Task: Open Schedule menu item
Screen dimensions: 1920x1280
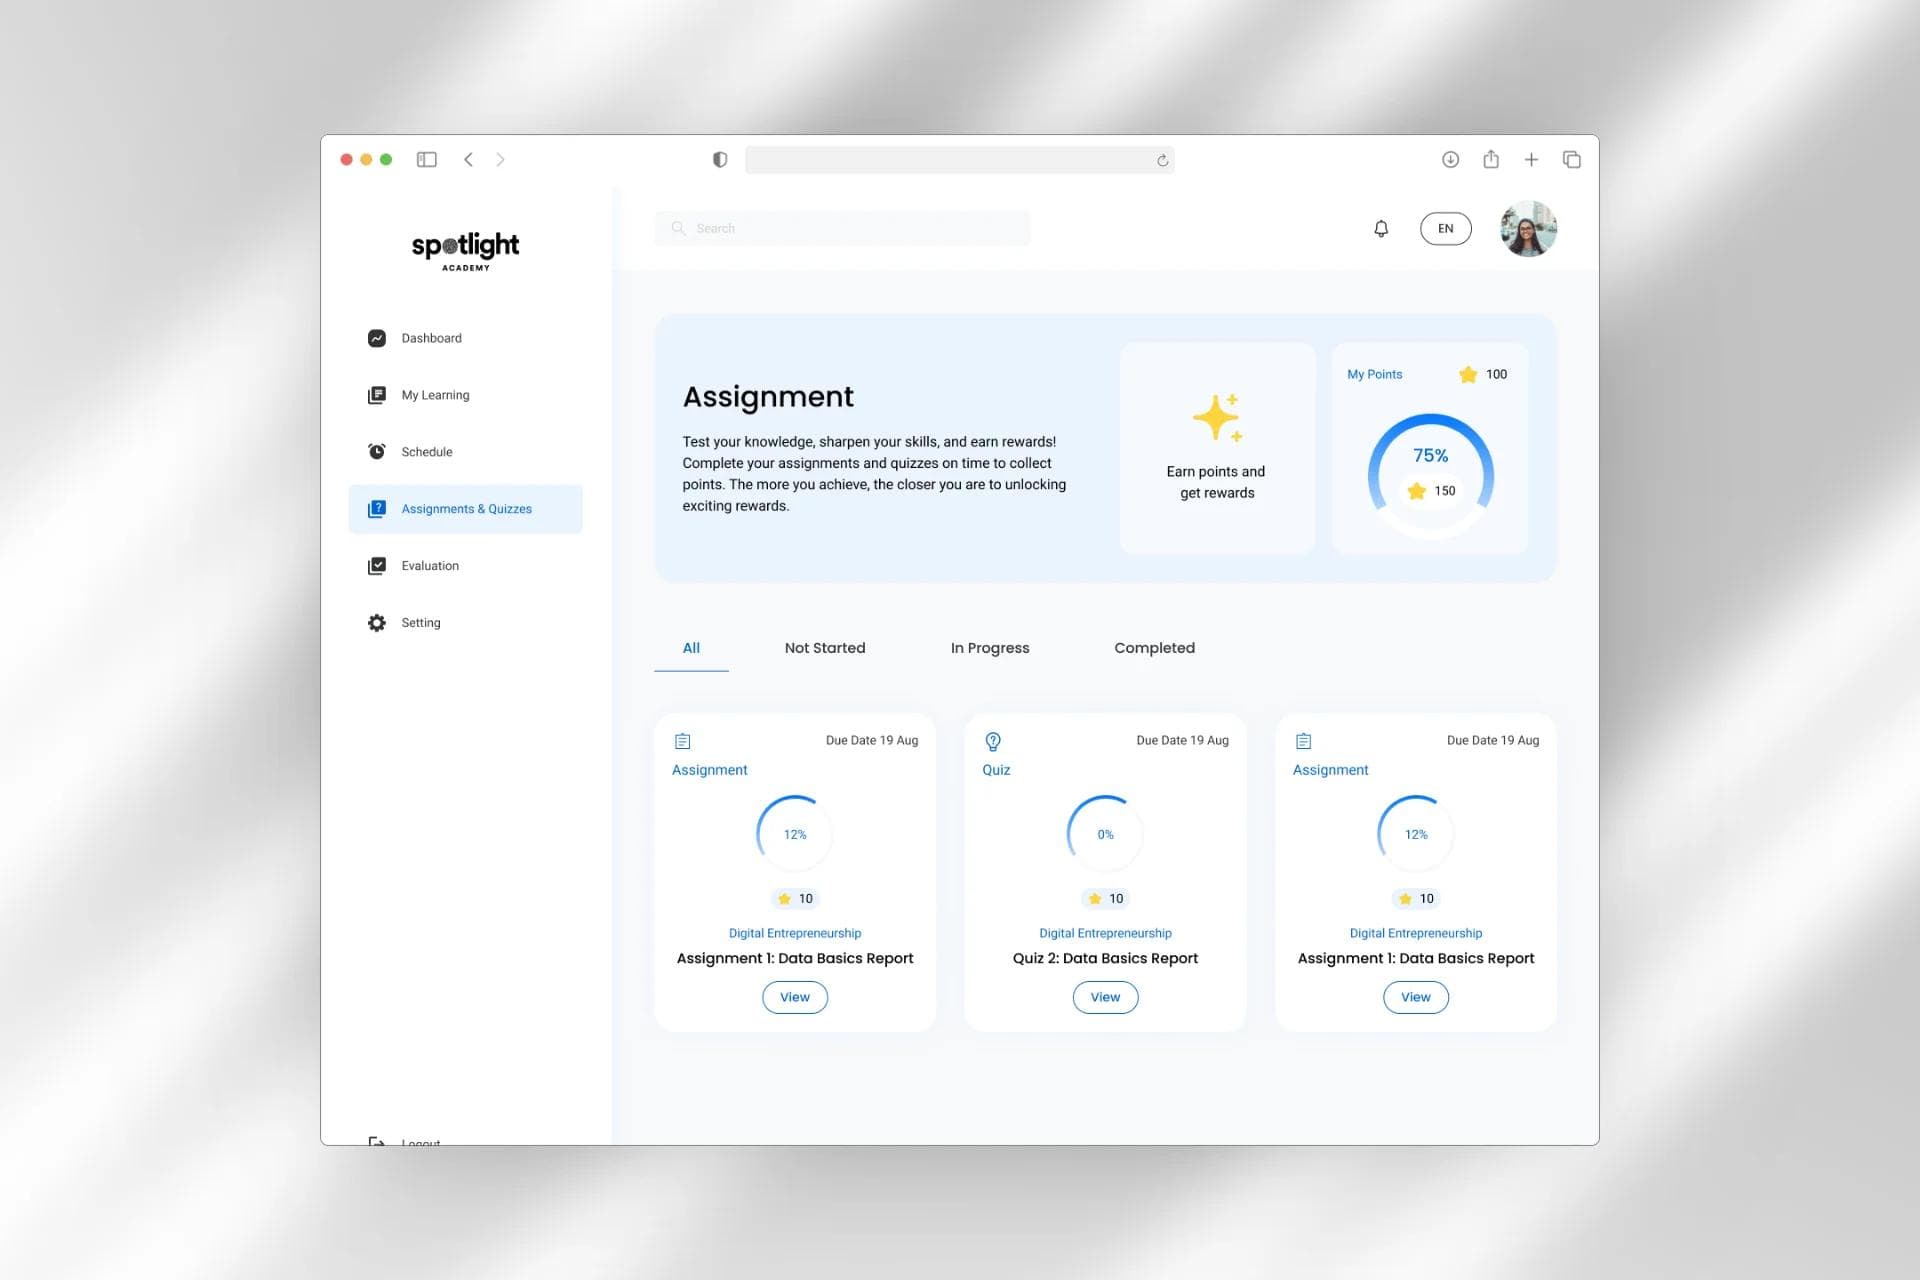Action: [465, 452]
